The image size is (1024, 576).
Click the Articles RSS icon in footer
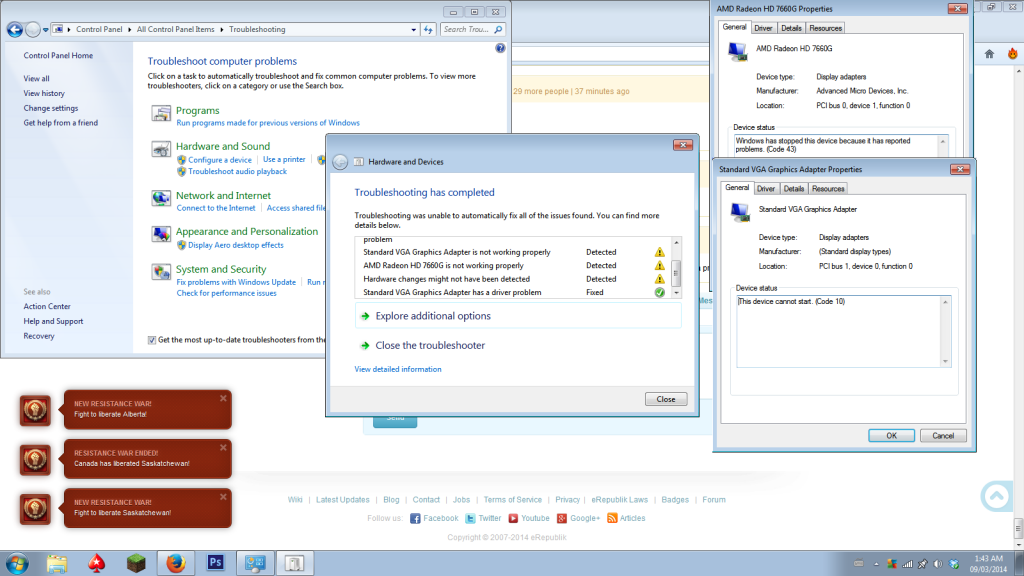(612, 519)
